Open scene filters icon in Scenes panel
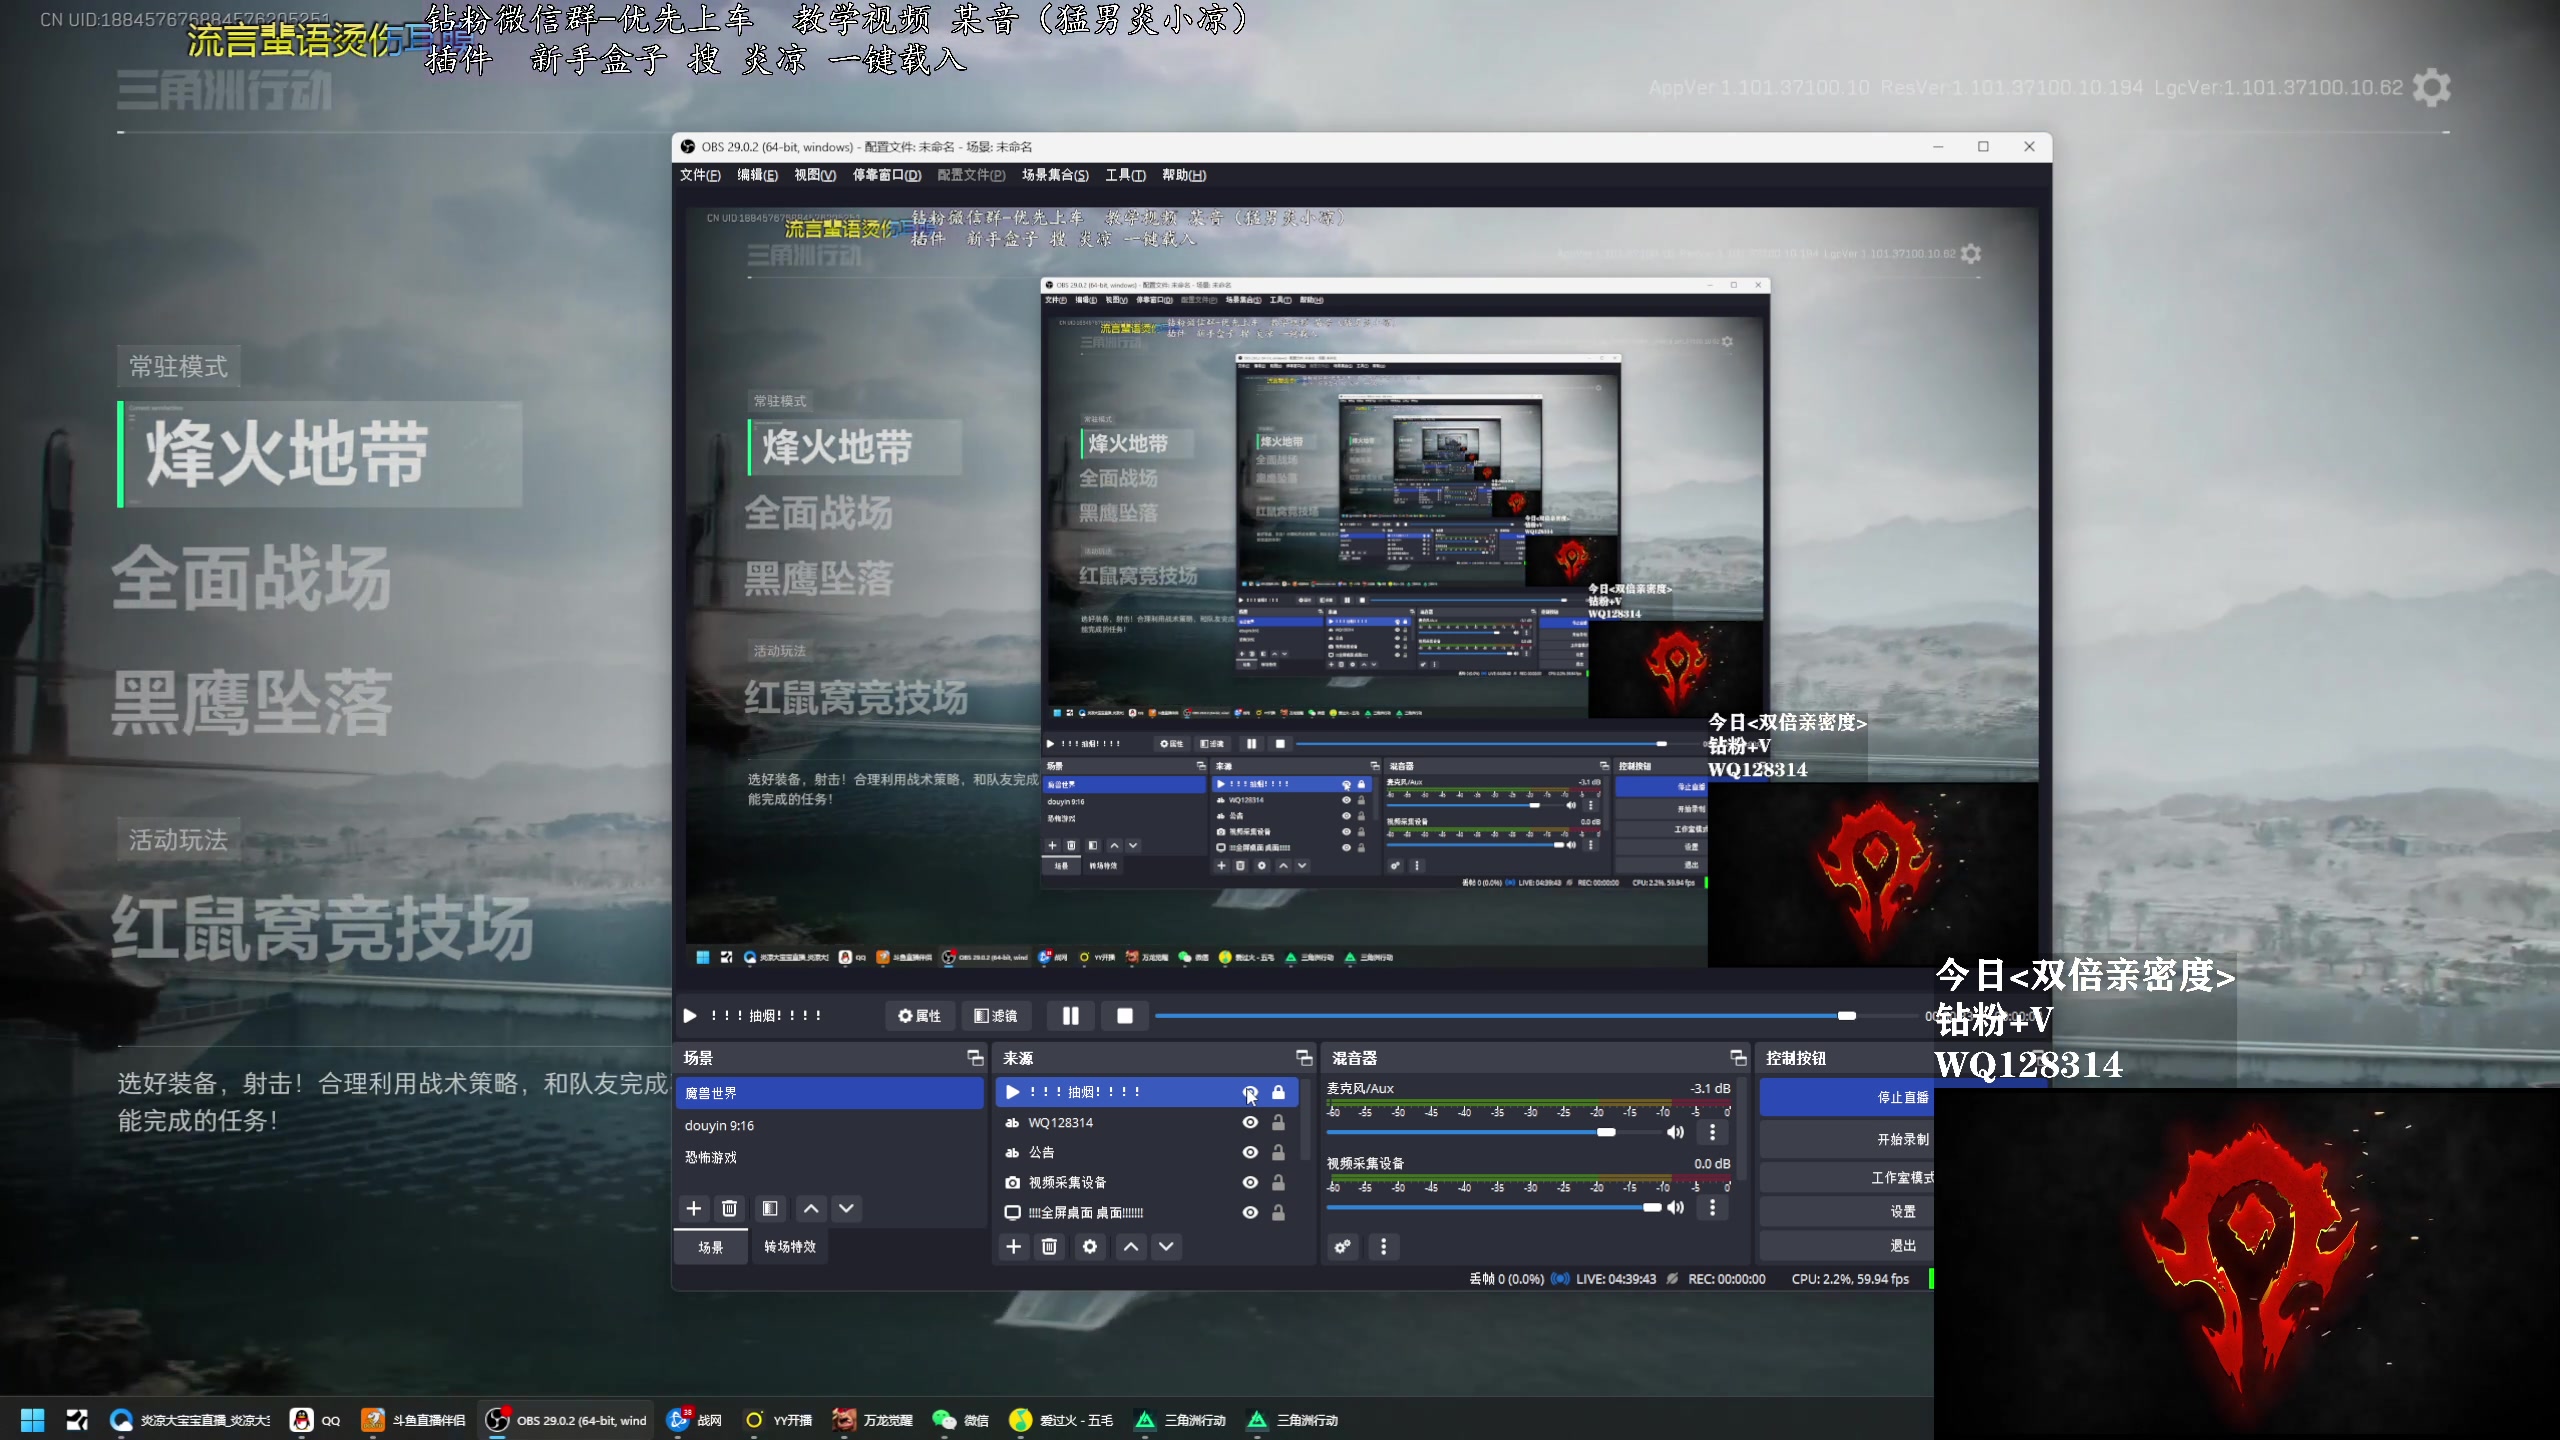 tap(770, 1208)
